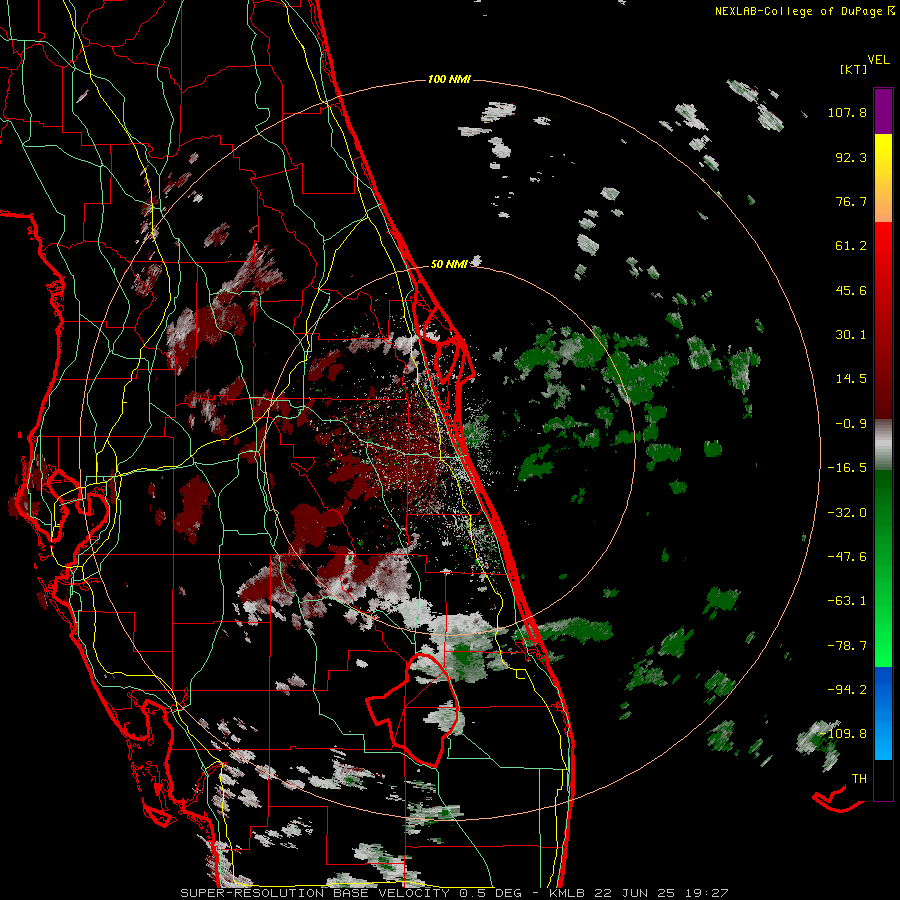Viewport: 900px width, 900px height.
Task: Select the -78.7 legend value
Action: pyautogui.click(x=847, y=646)
